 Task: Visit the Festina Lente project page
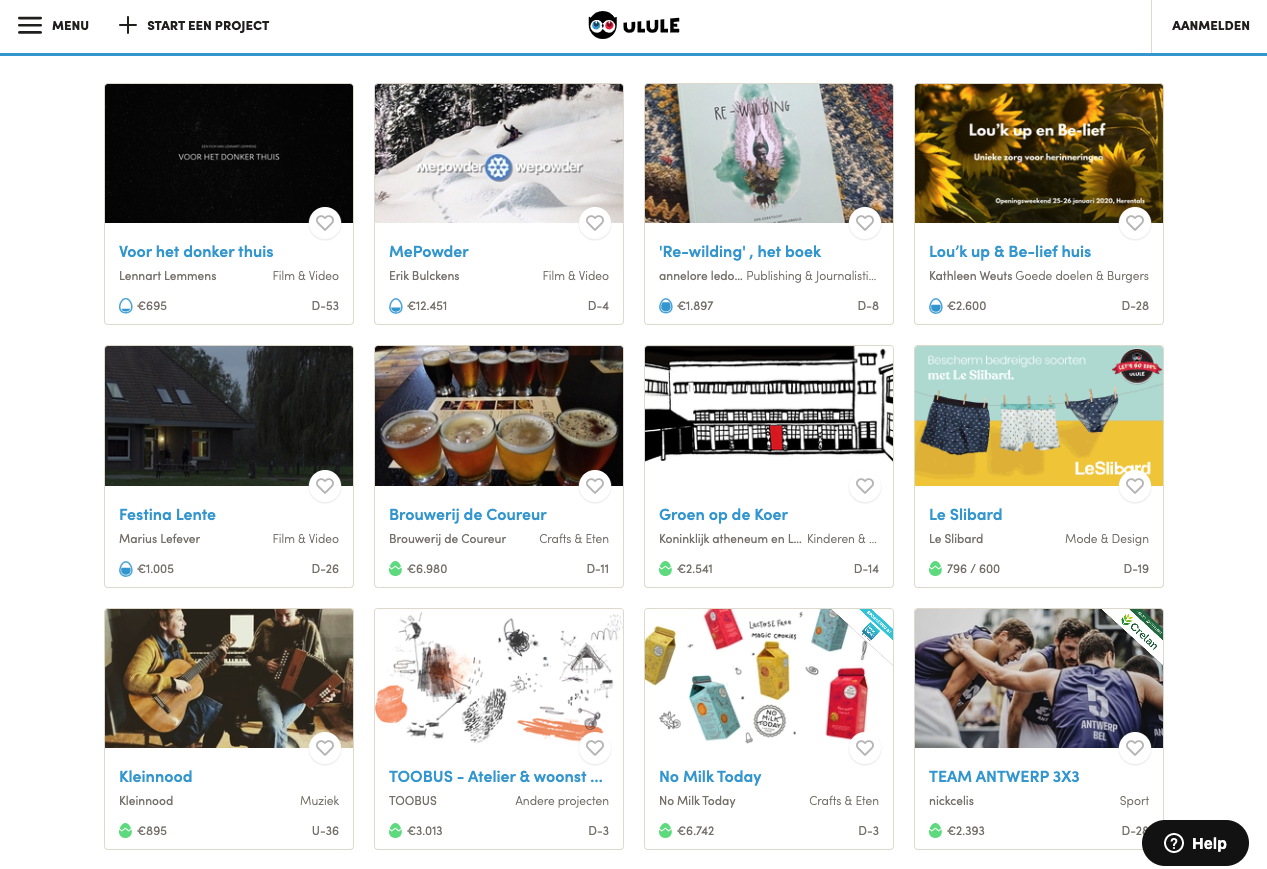(167, 515)
